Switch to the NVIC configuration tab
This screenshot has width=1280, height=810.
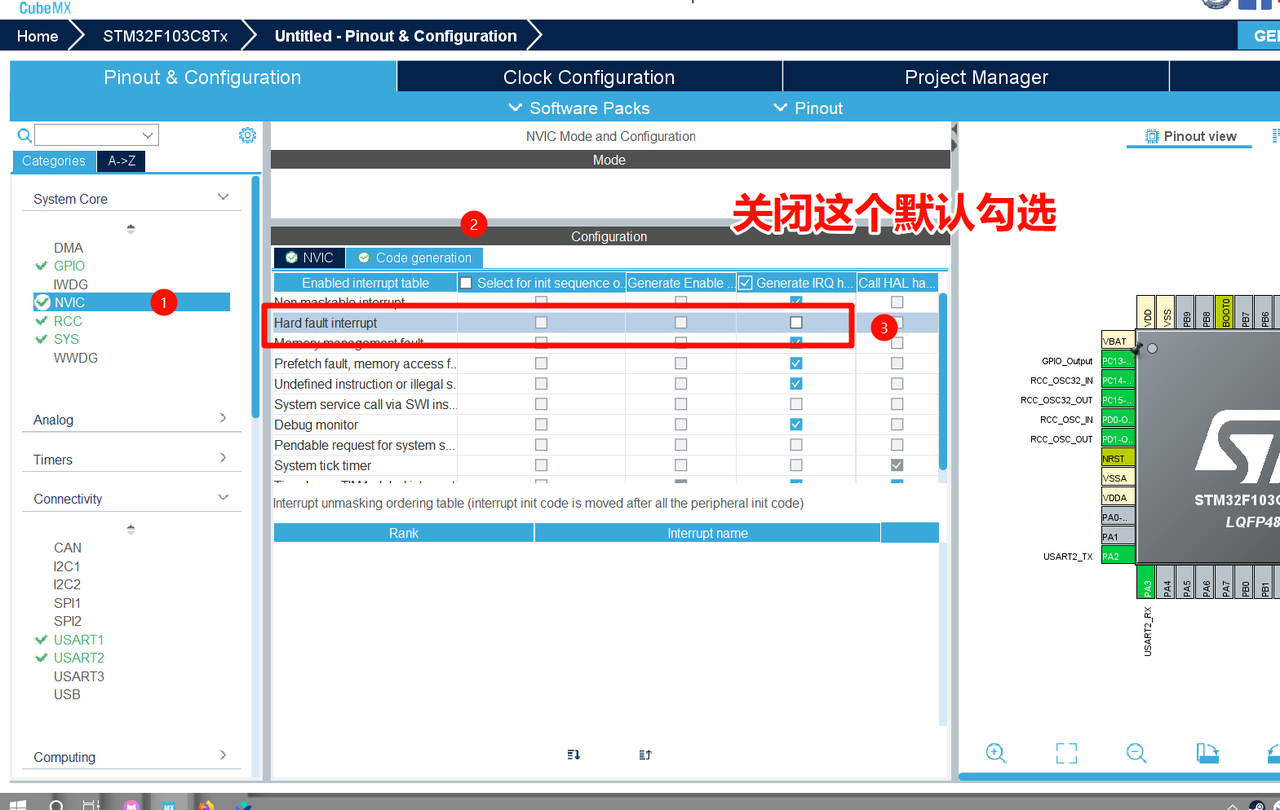[309, 258]
